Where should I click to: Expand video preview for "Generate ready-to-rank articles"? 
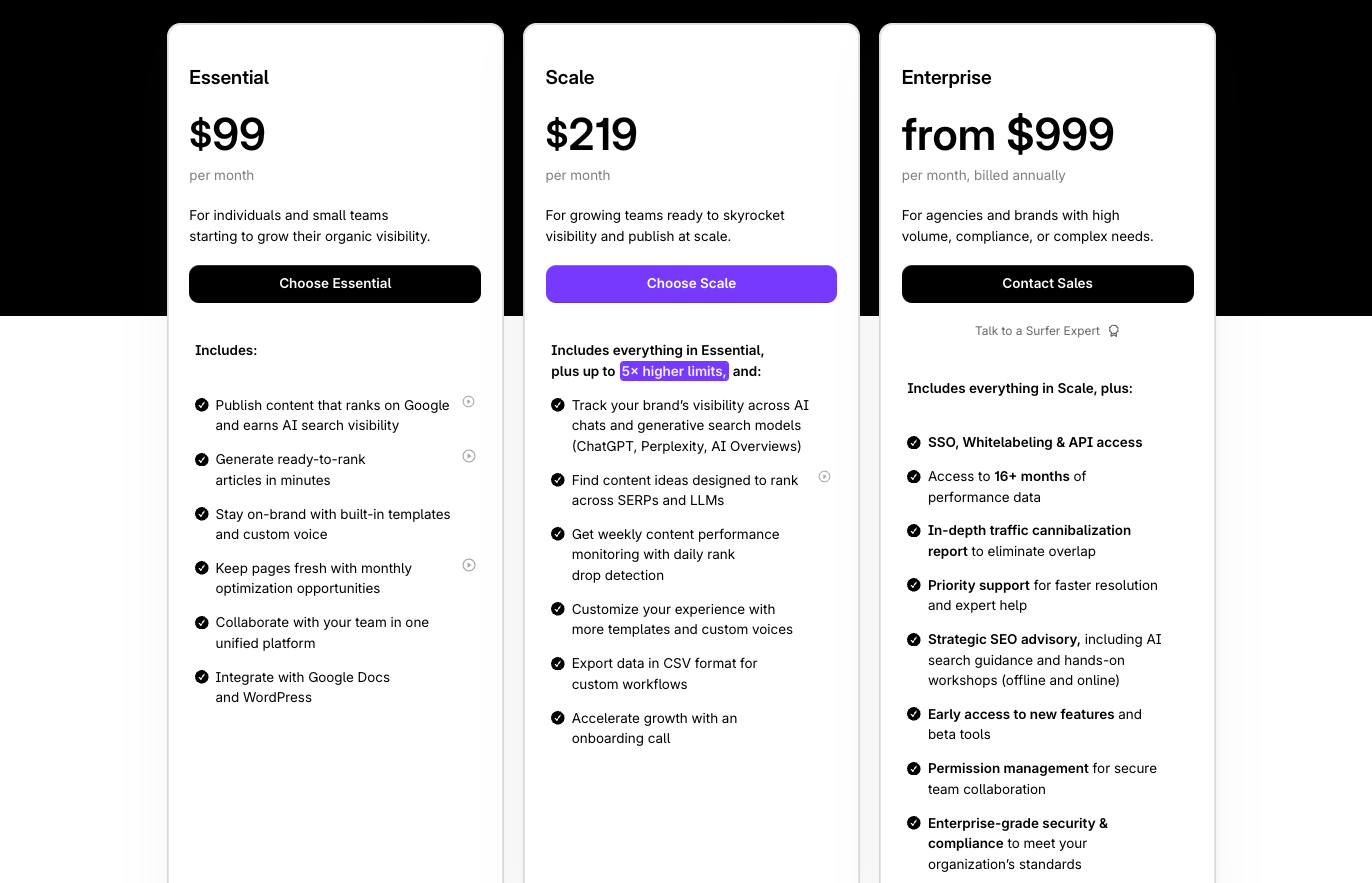tap(468, 456)
